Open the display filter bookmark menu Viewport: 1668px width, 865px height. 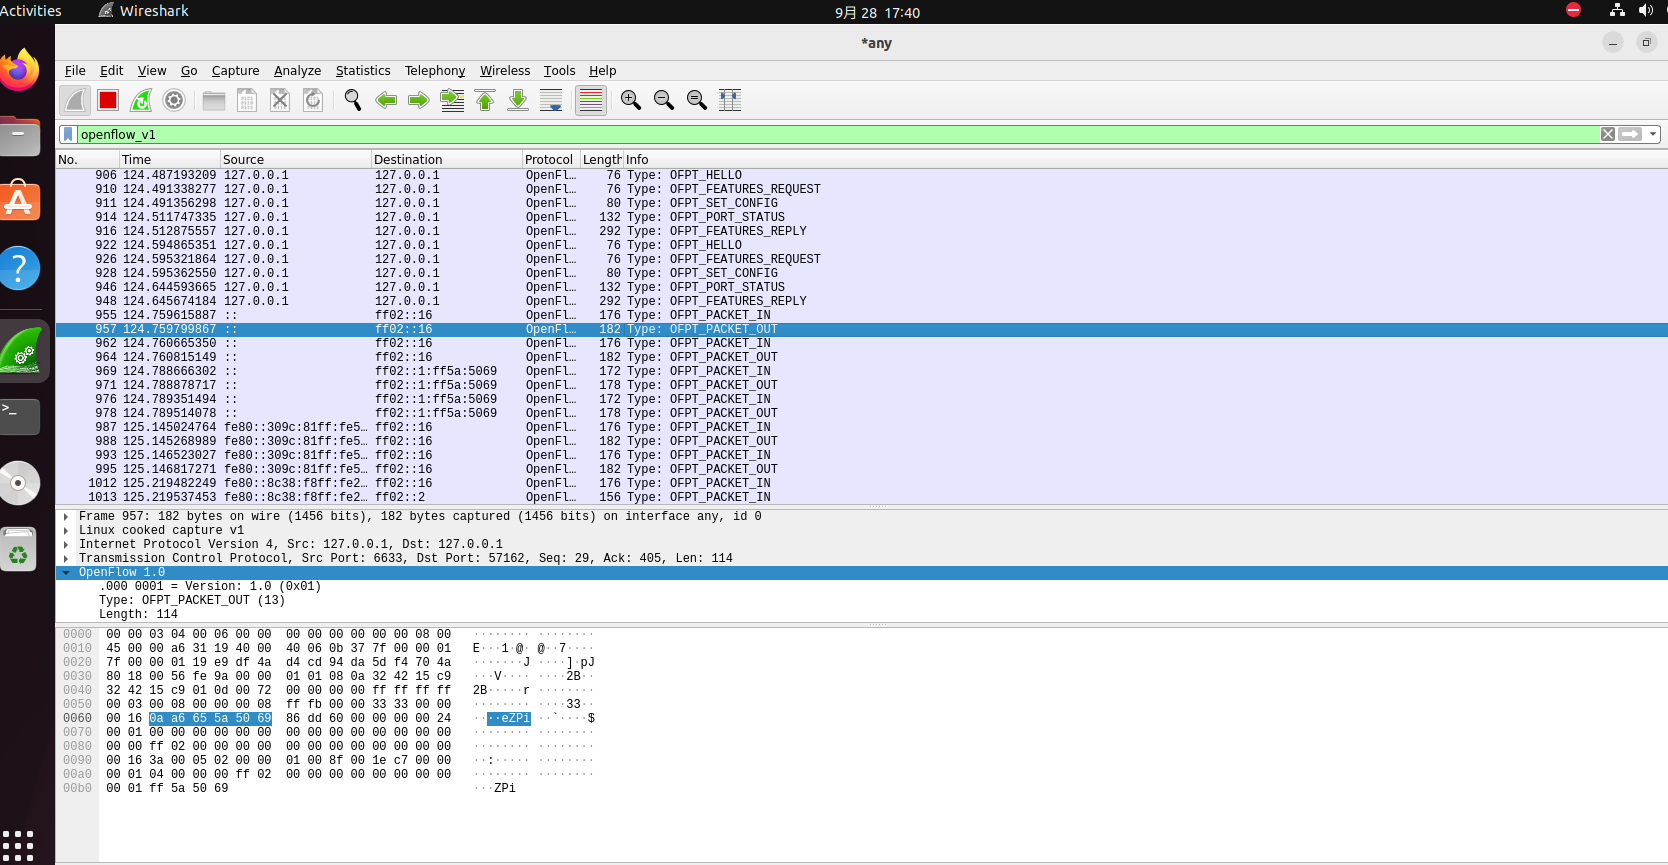[68, 134]
